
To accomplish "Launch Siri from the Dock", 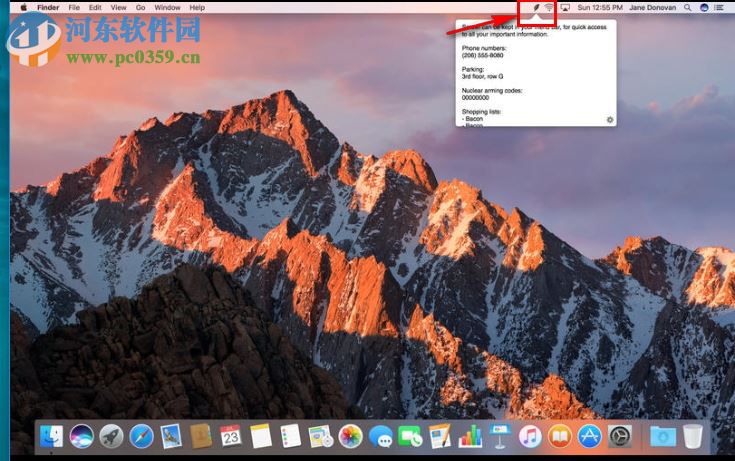I will (x=82, y=436).
